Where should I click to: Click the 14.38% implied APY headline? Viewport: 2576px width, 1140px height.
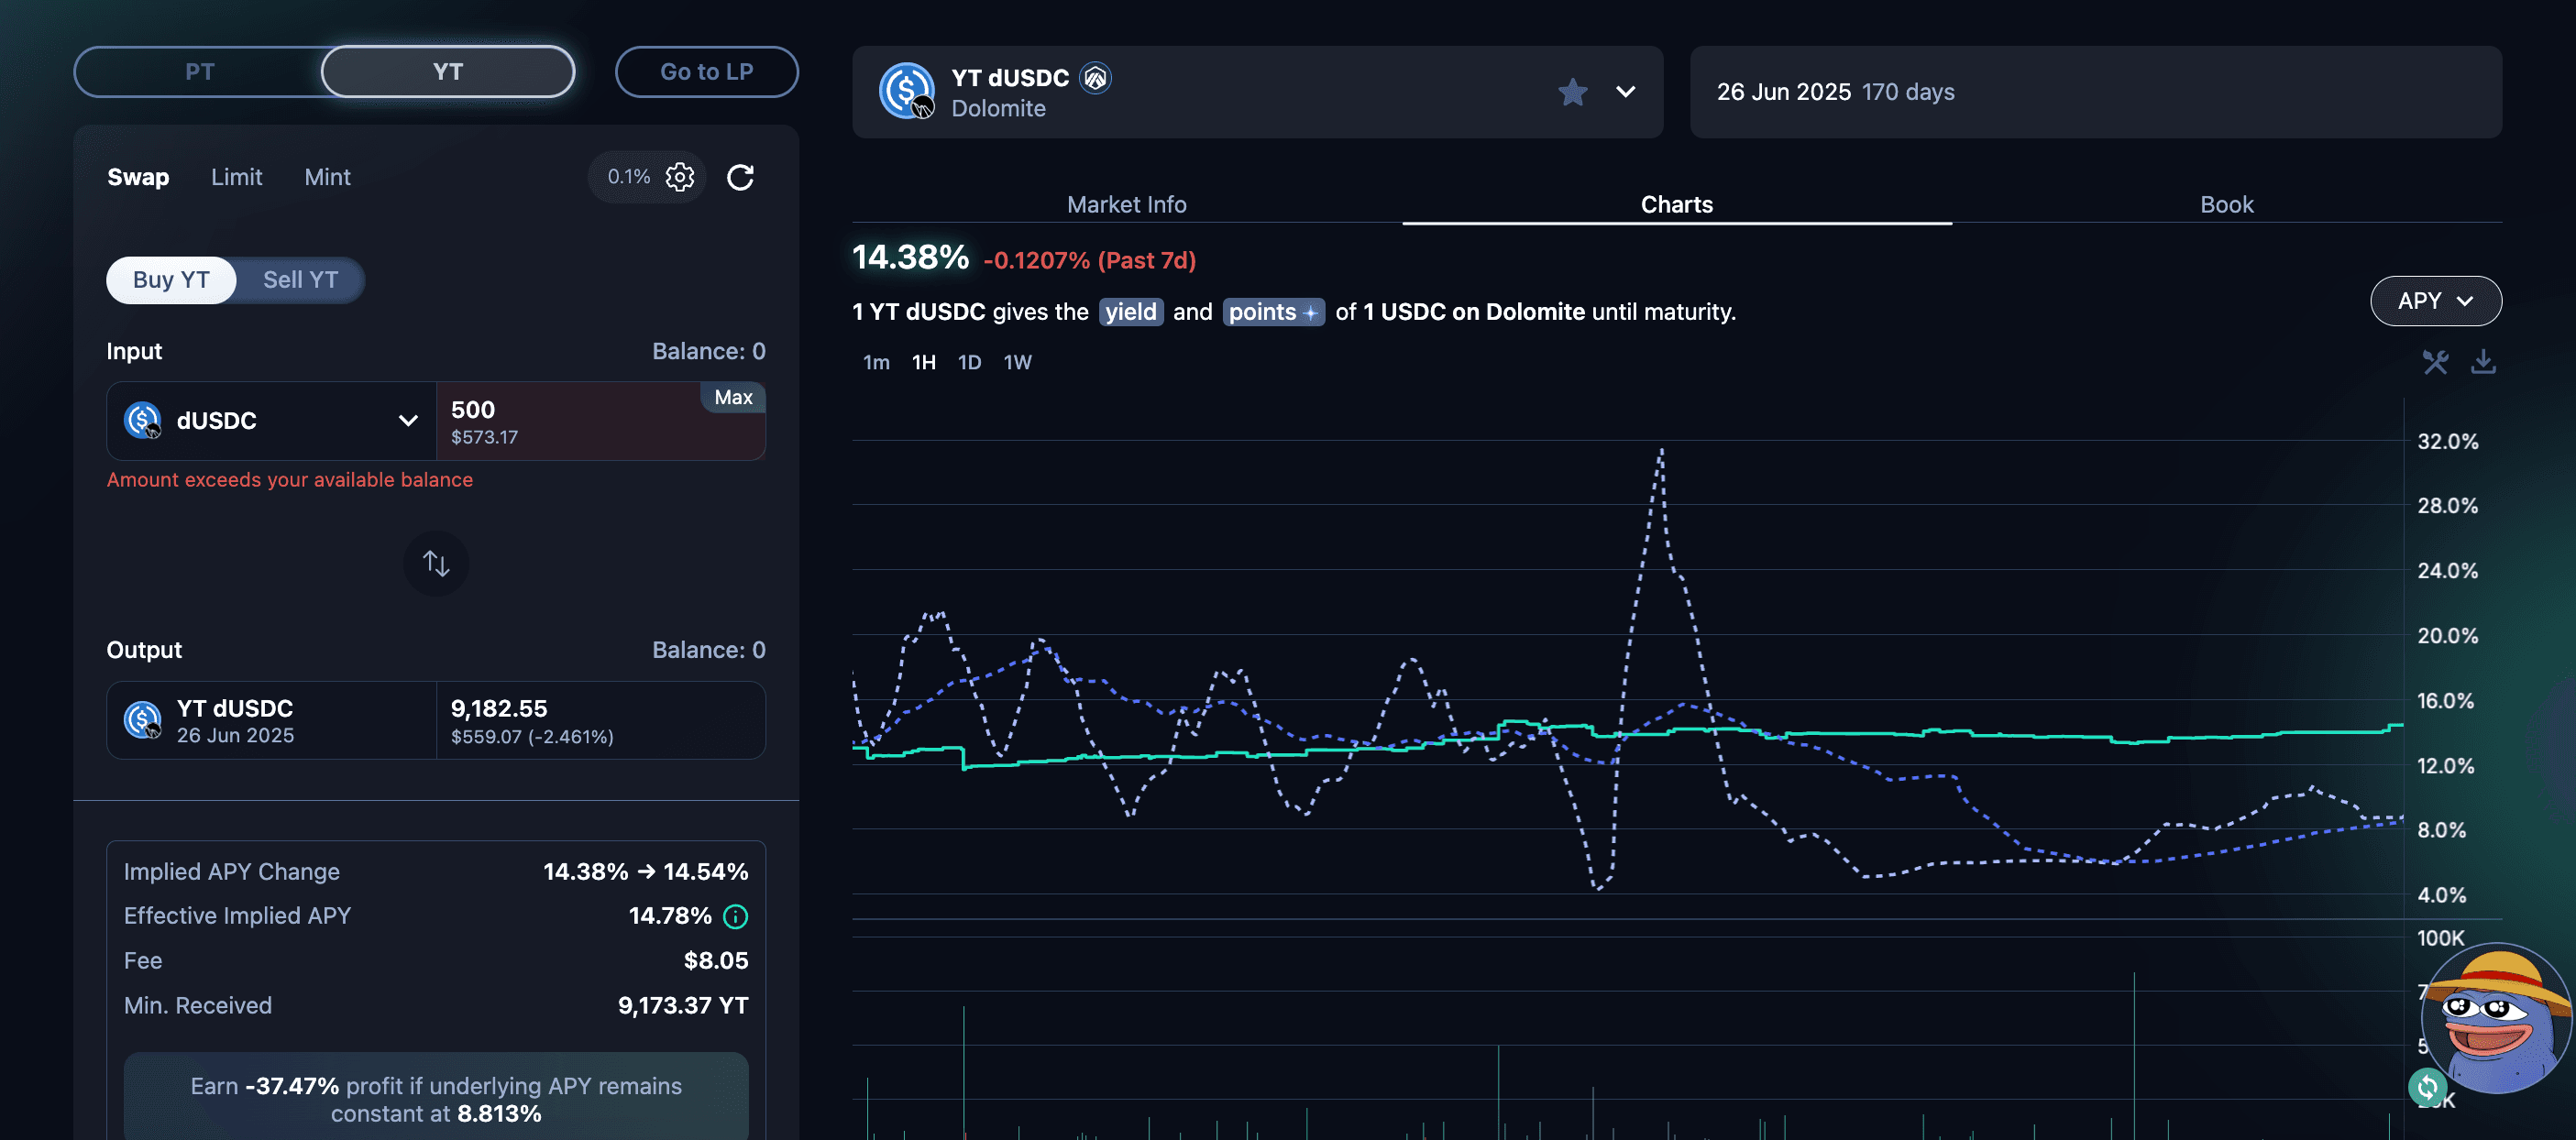tap(910, 257)
